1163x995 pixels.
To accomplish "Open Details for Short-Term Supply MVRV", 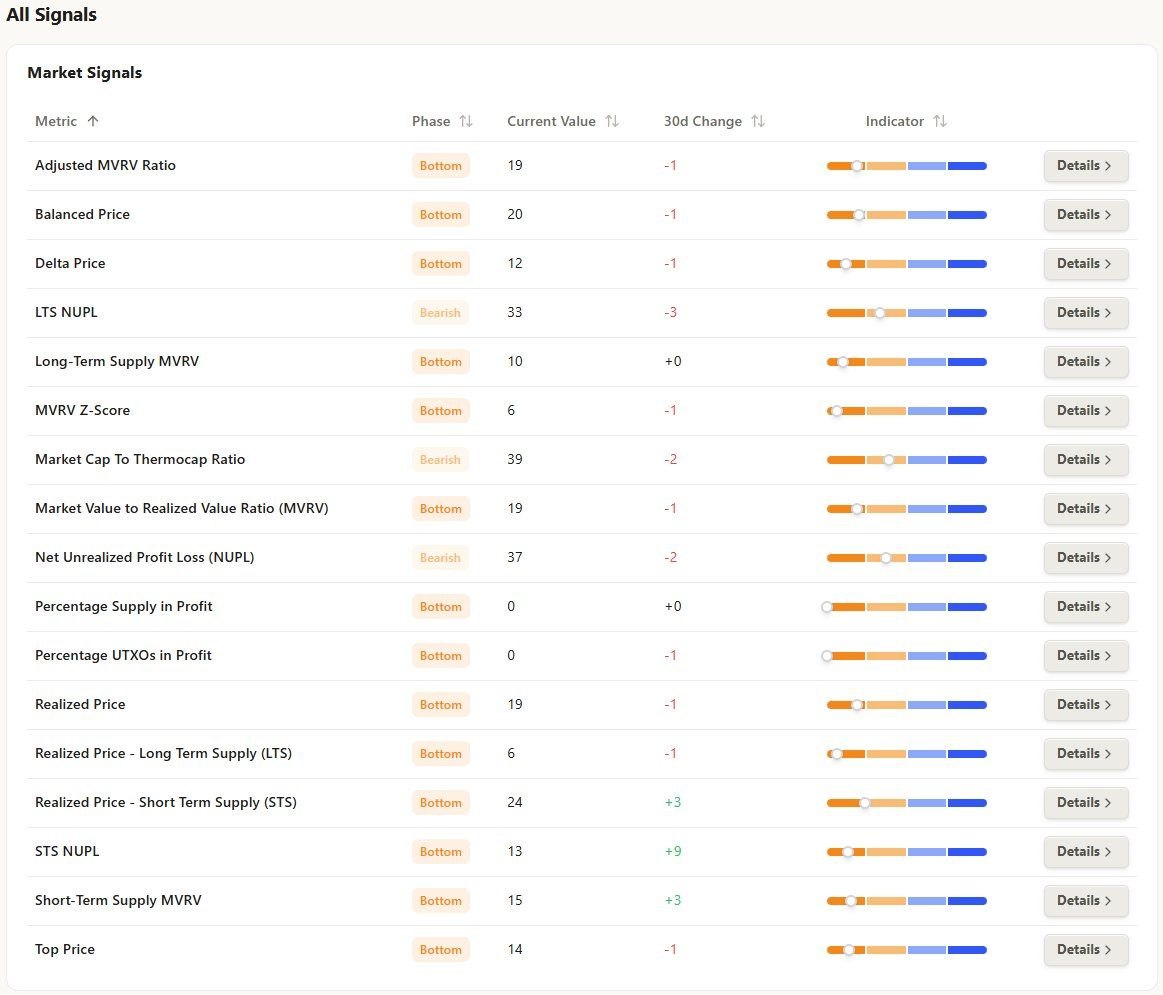I will coord(1086,900).
